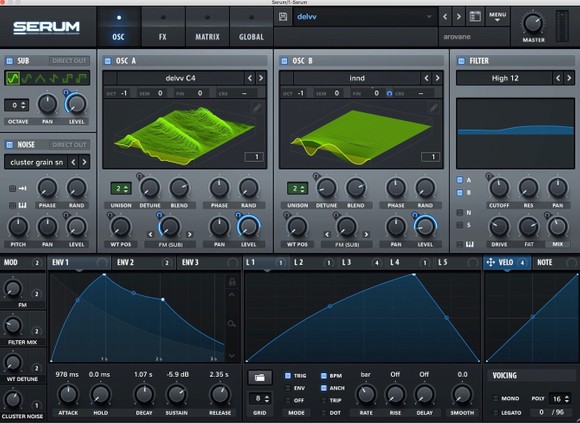Image resolution: width=580 pixels, height=423 pixels.
Task: Load next preset with right arrow
Action: 459,17
